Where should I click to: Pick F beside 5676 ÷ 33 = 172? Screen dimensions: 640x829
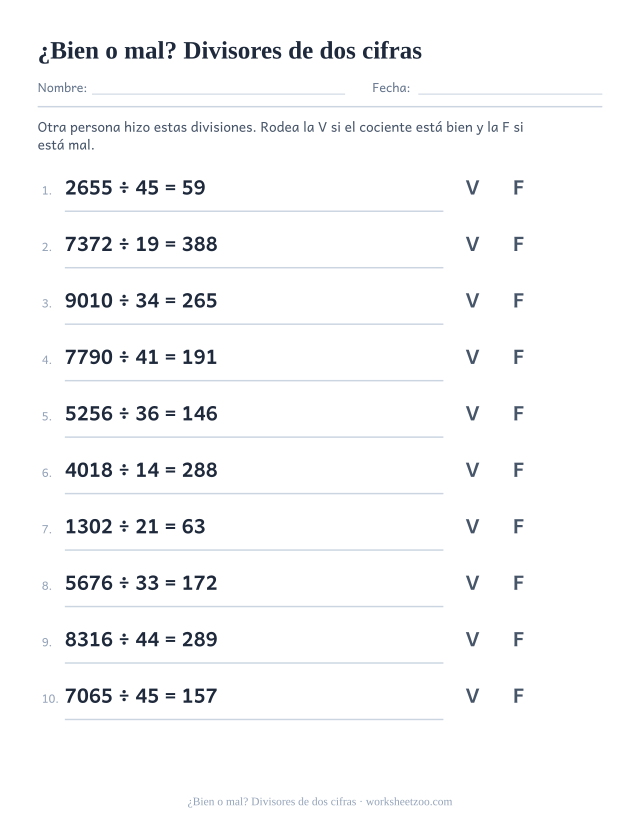pyautogui.click(x=518, y=583)
